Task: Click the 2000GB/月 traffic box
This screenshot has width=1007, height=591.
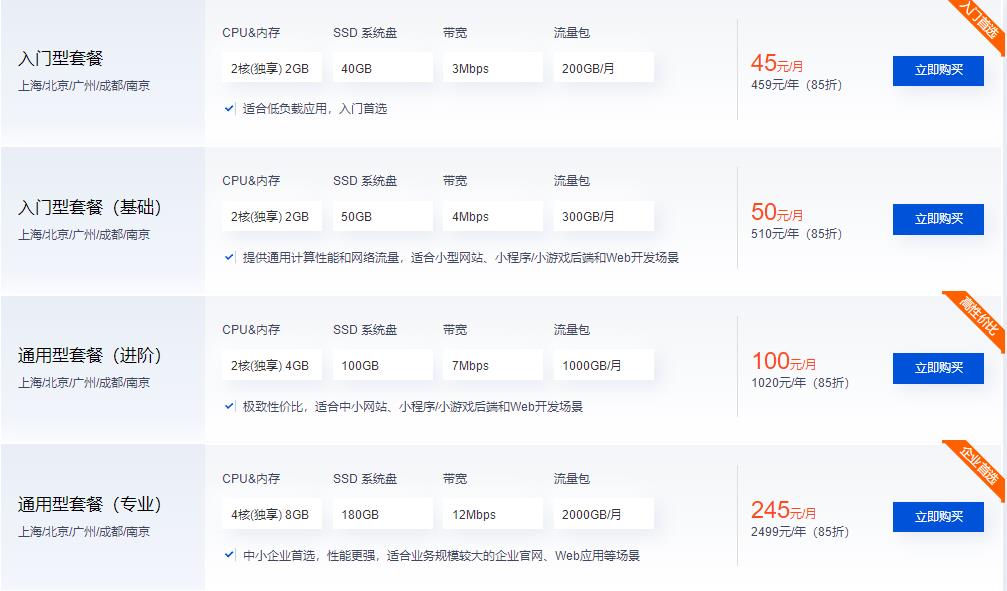Action: 603,515
